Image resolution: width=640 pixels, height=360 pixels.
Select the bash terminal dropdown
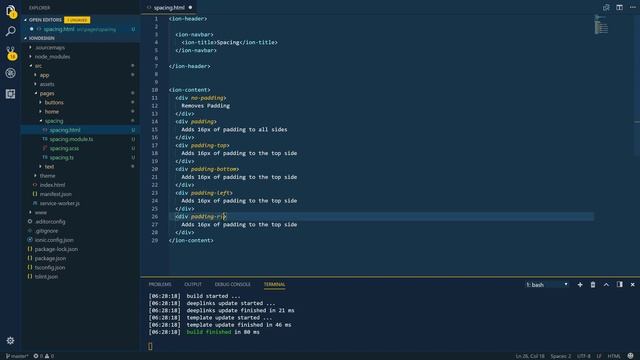point(547,284)
